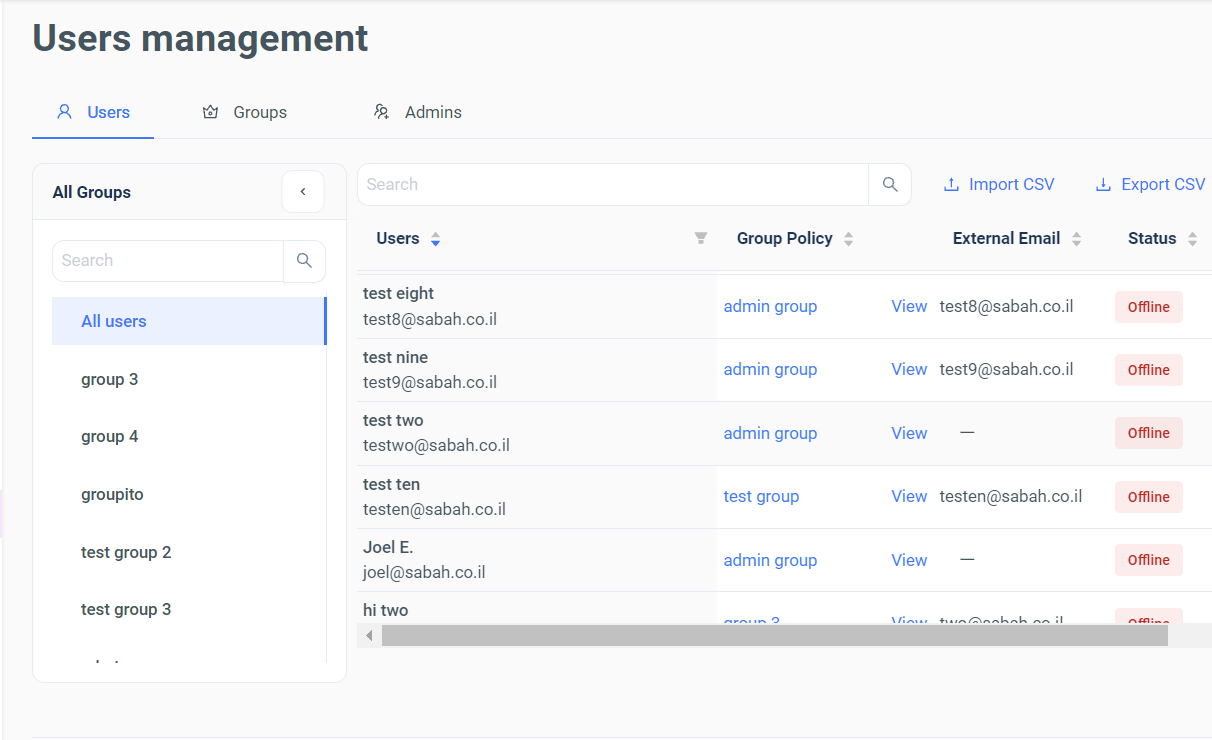Select All users in groups list
This screenshot has width=1212, height=740.
pos(189,321)
